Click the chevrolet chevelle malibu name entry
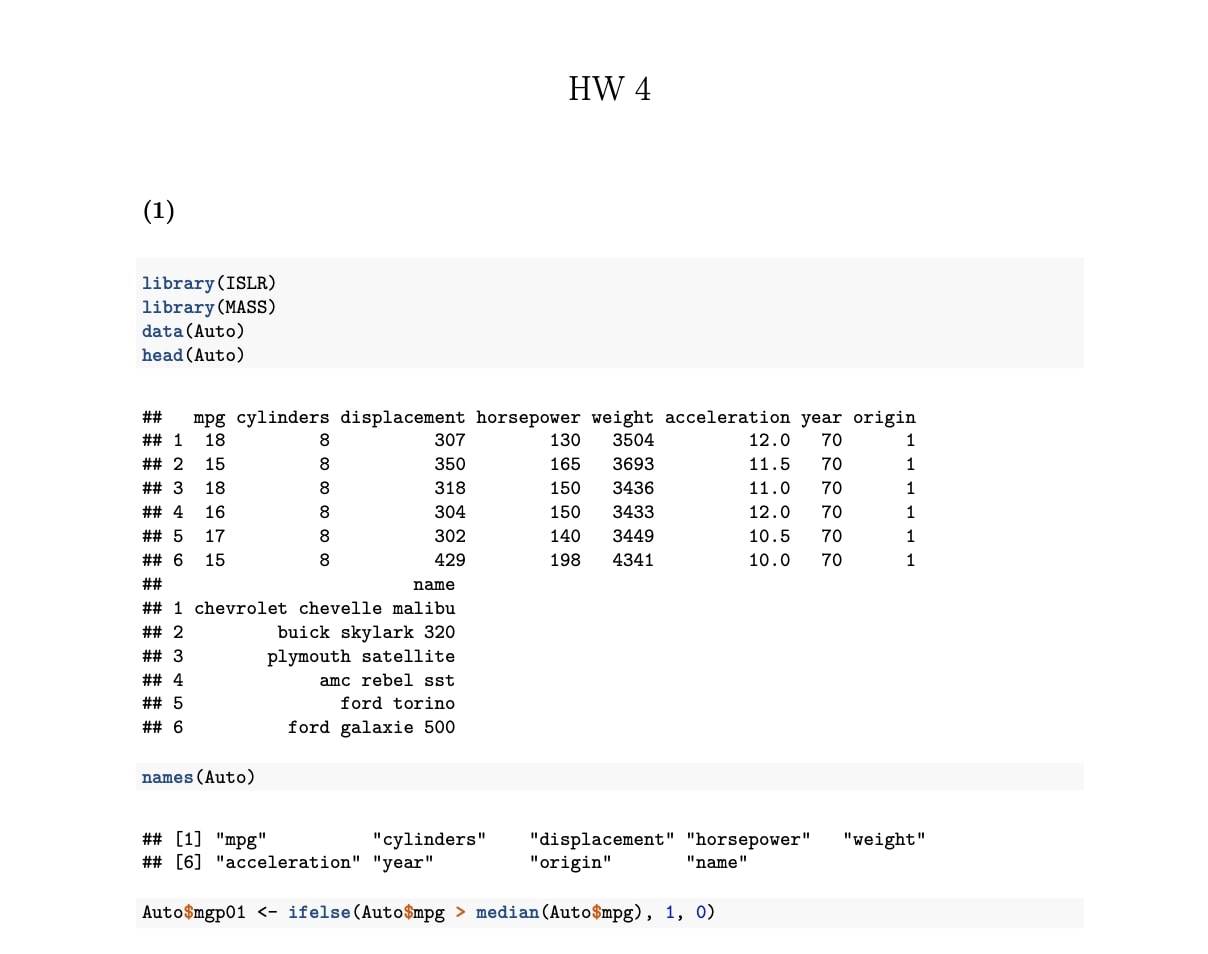Image resolution: width=1208 pixels, height=954 pixels. point(324,608)
